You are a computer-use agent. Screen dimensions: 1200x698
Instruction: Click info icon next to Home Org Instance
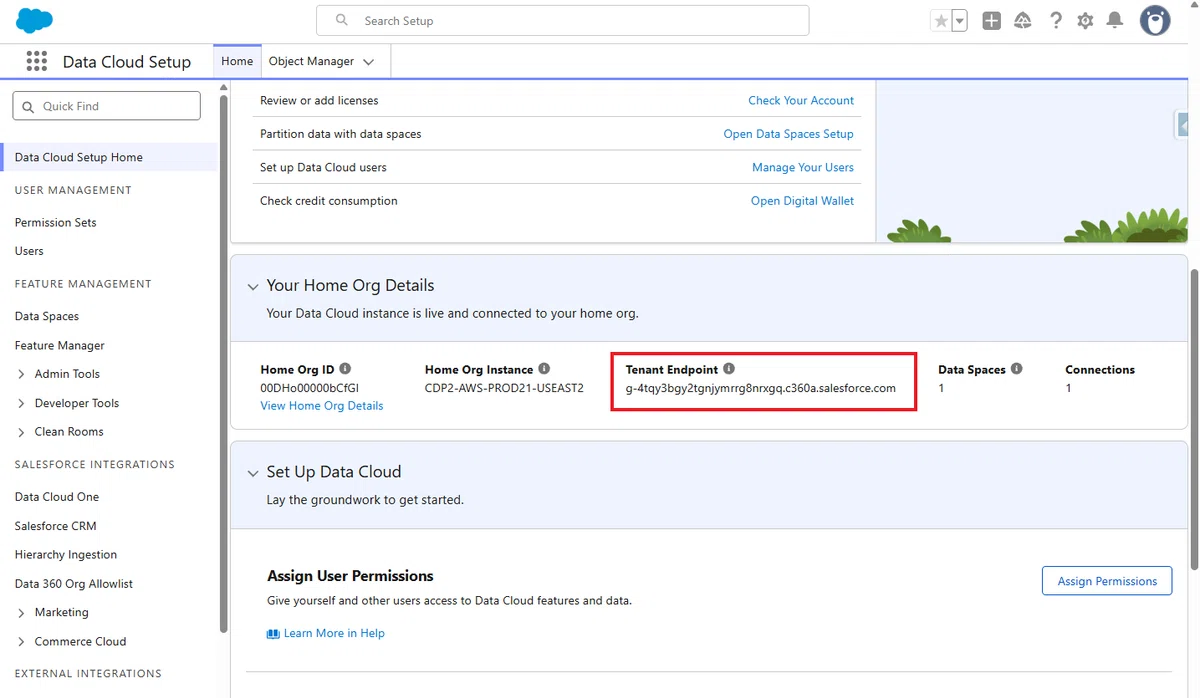click(x=544, y=368)
